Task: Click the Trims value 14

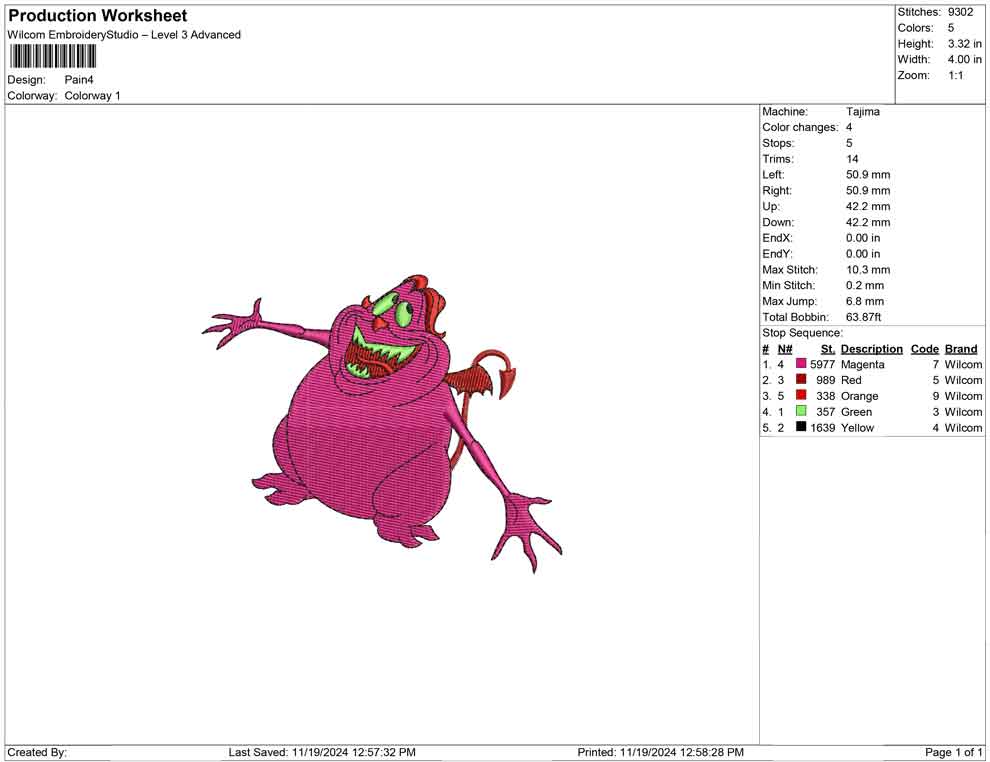Action: pos(852,159)
